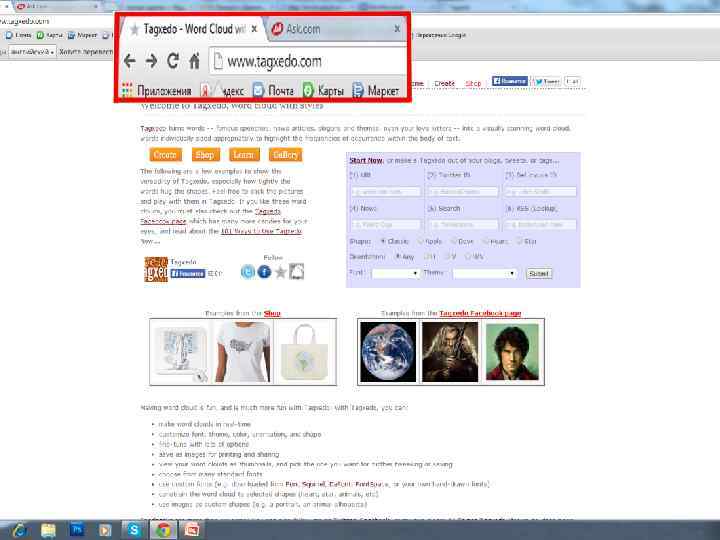This screenshot has width=720, height=540.
Task: Open Skype from the taskbar
Action: [134, 530]
